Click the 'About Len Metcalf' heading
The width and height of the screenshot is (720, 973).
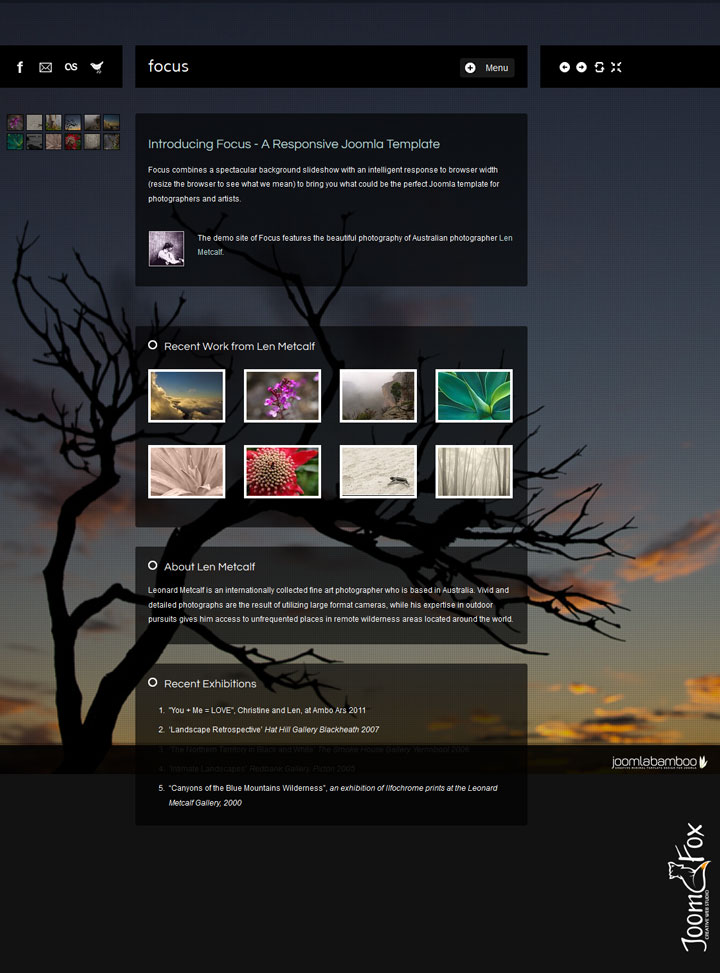[x=209, y=567]
